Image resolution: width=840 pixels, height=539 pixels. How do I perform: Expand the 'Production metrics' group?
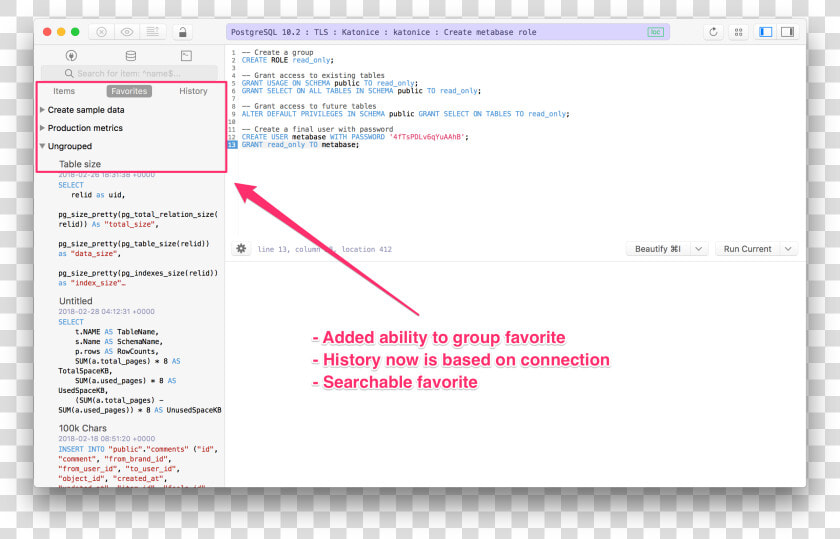[42, 128]
